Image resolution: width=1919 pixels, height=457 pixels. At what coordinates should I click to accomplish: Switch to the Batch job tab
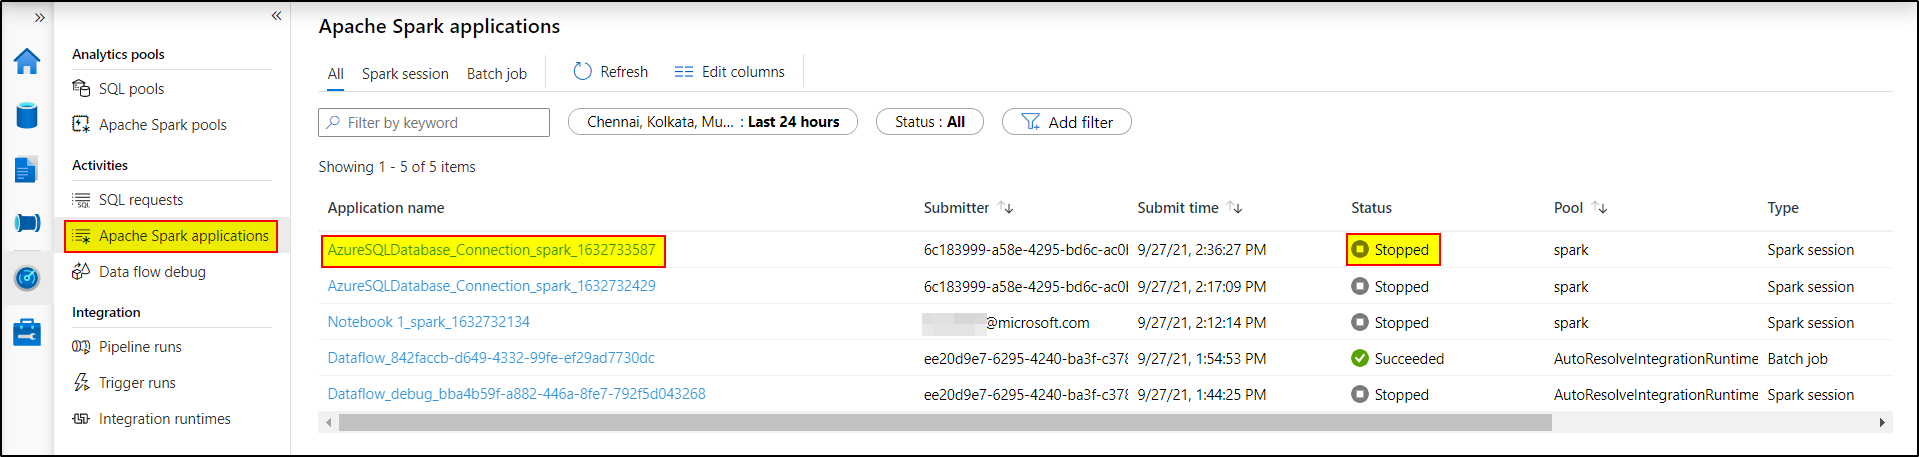point(496,74)
